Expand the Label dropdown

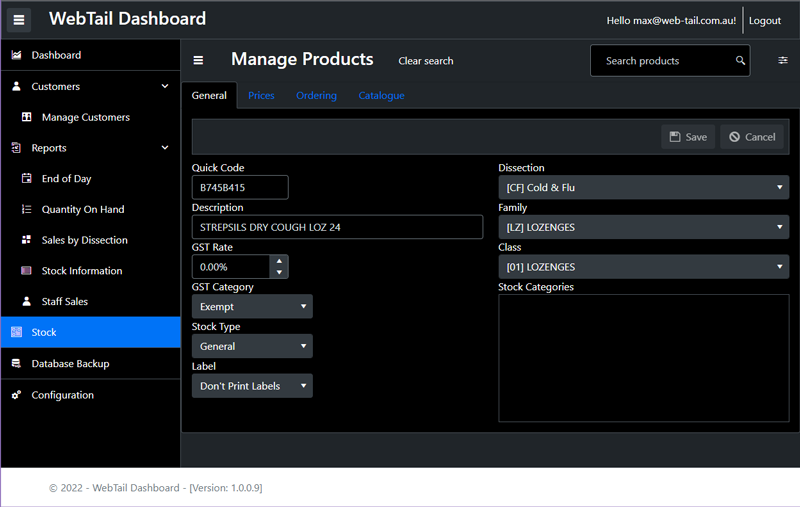(252, 386)
